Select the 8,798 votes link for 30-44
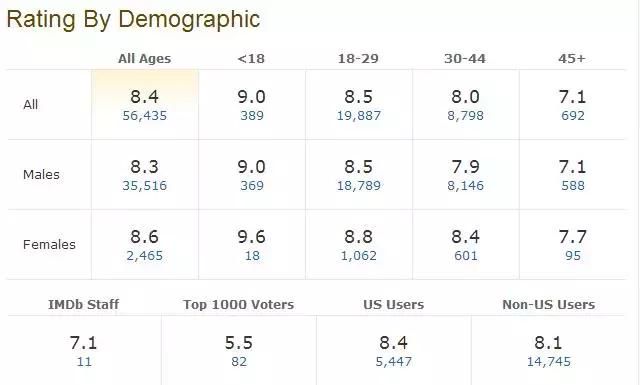 tap(465, 116)
